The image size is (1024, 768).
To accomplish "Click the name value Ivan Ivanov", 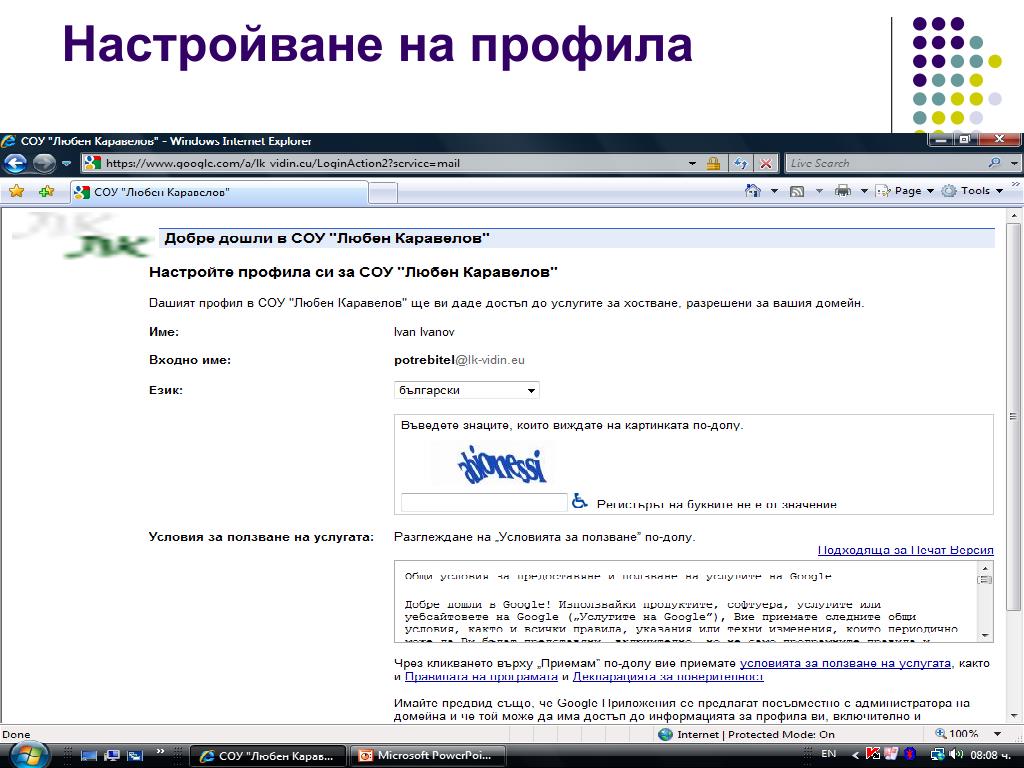I will pyautogui.click(x=424, y=332).
